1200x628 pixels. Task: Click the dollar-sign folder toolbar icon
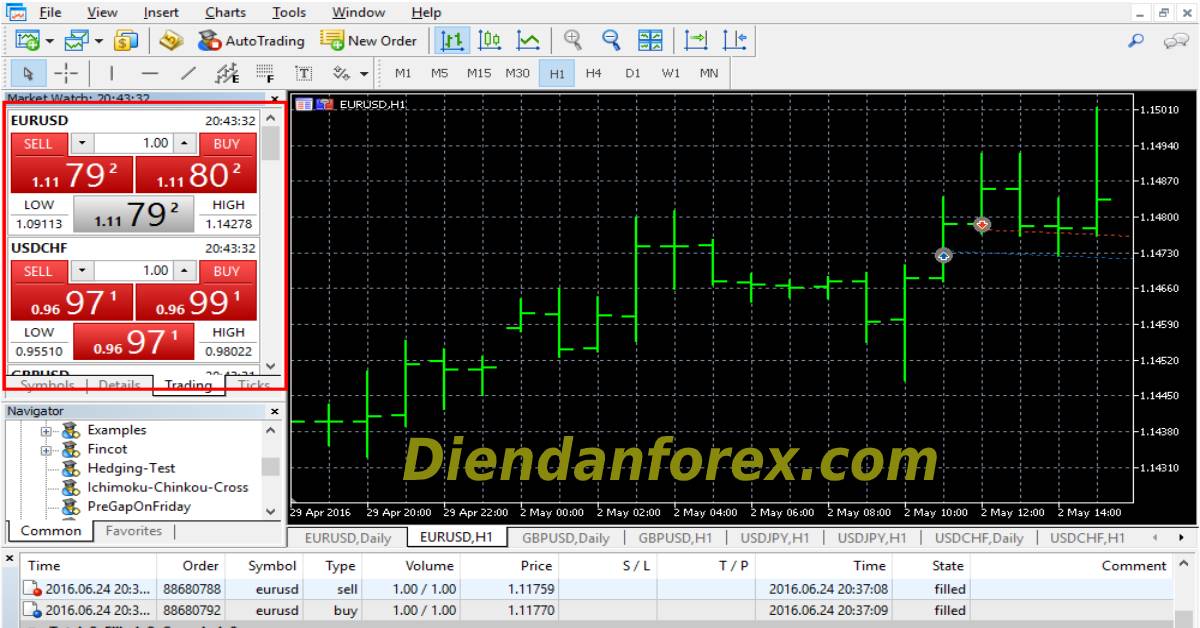[x=126, y=41]
